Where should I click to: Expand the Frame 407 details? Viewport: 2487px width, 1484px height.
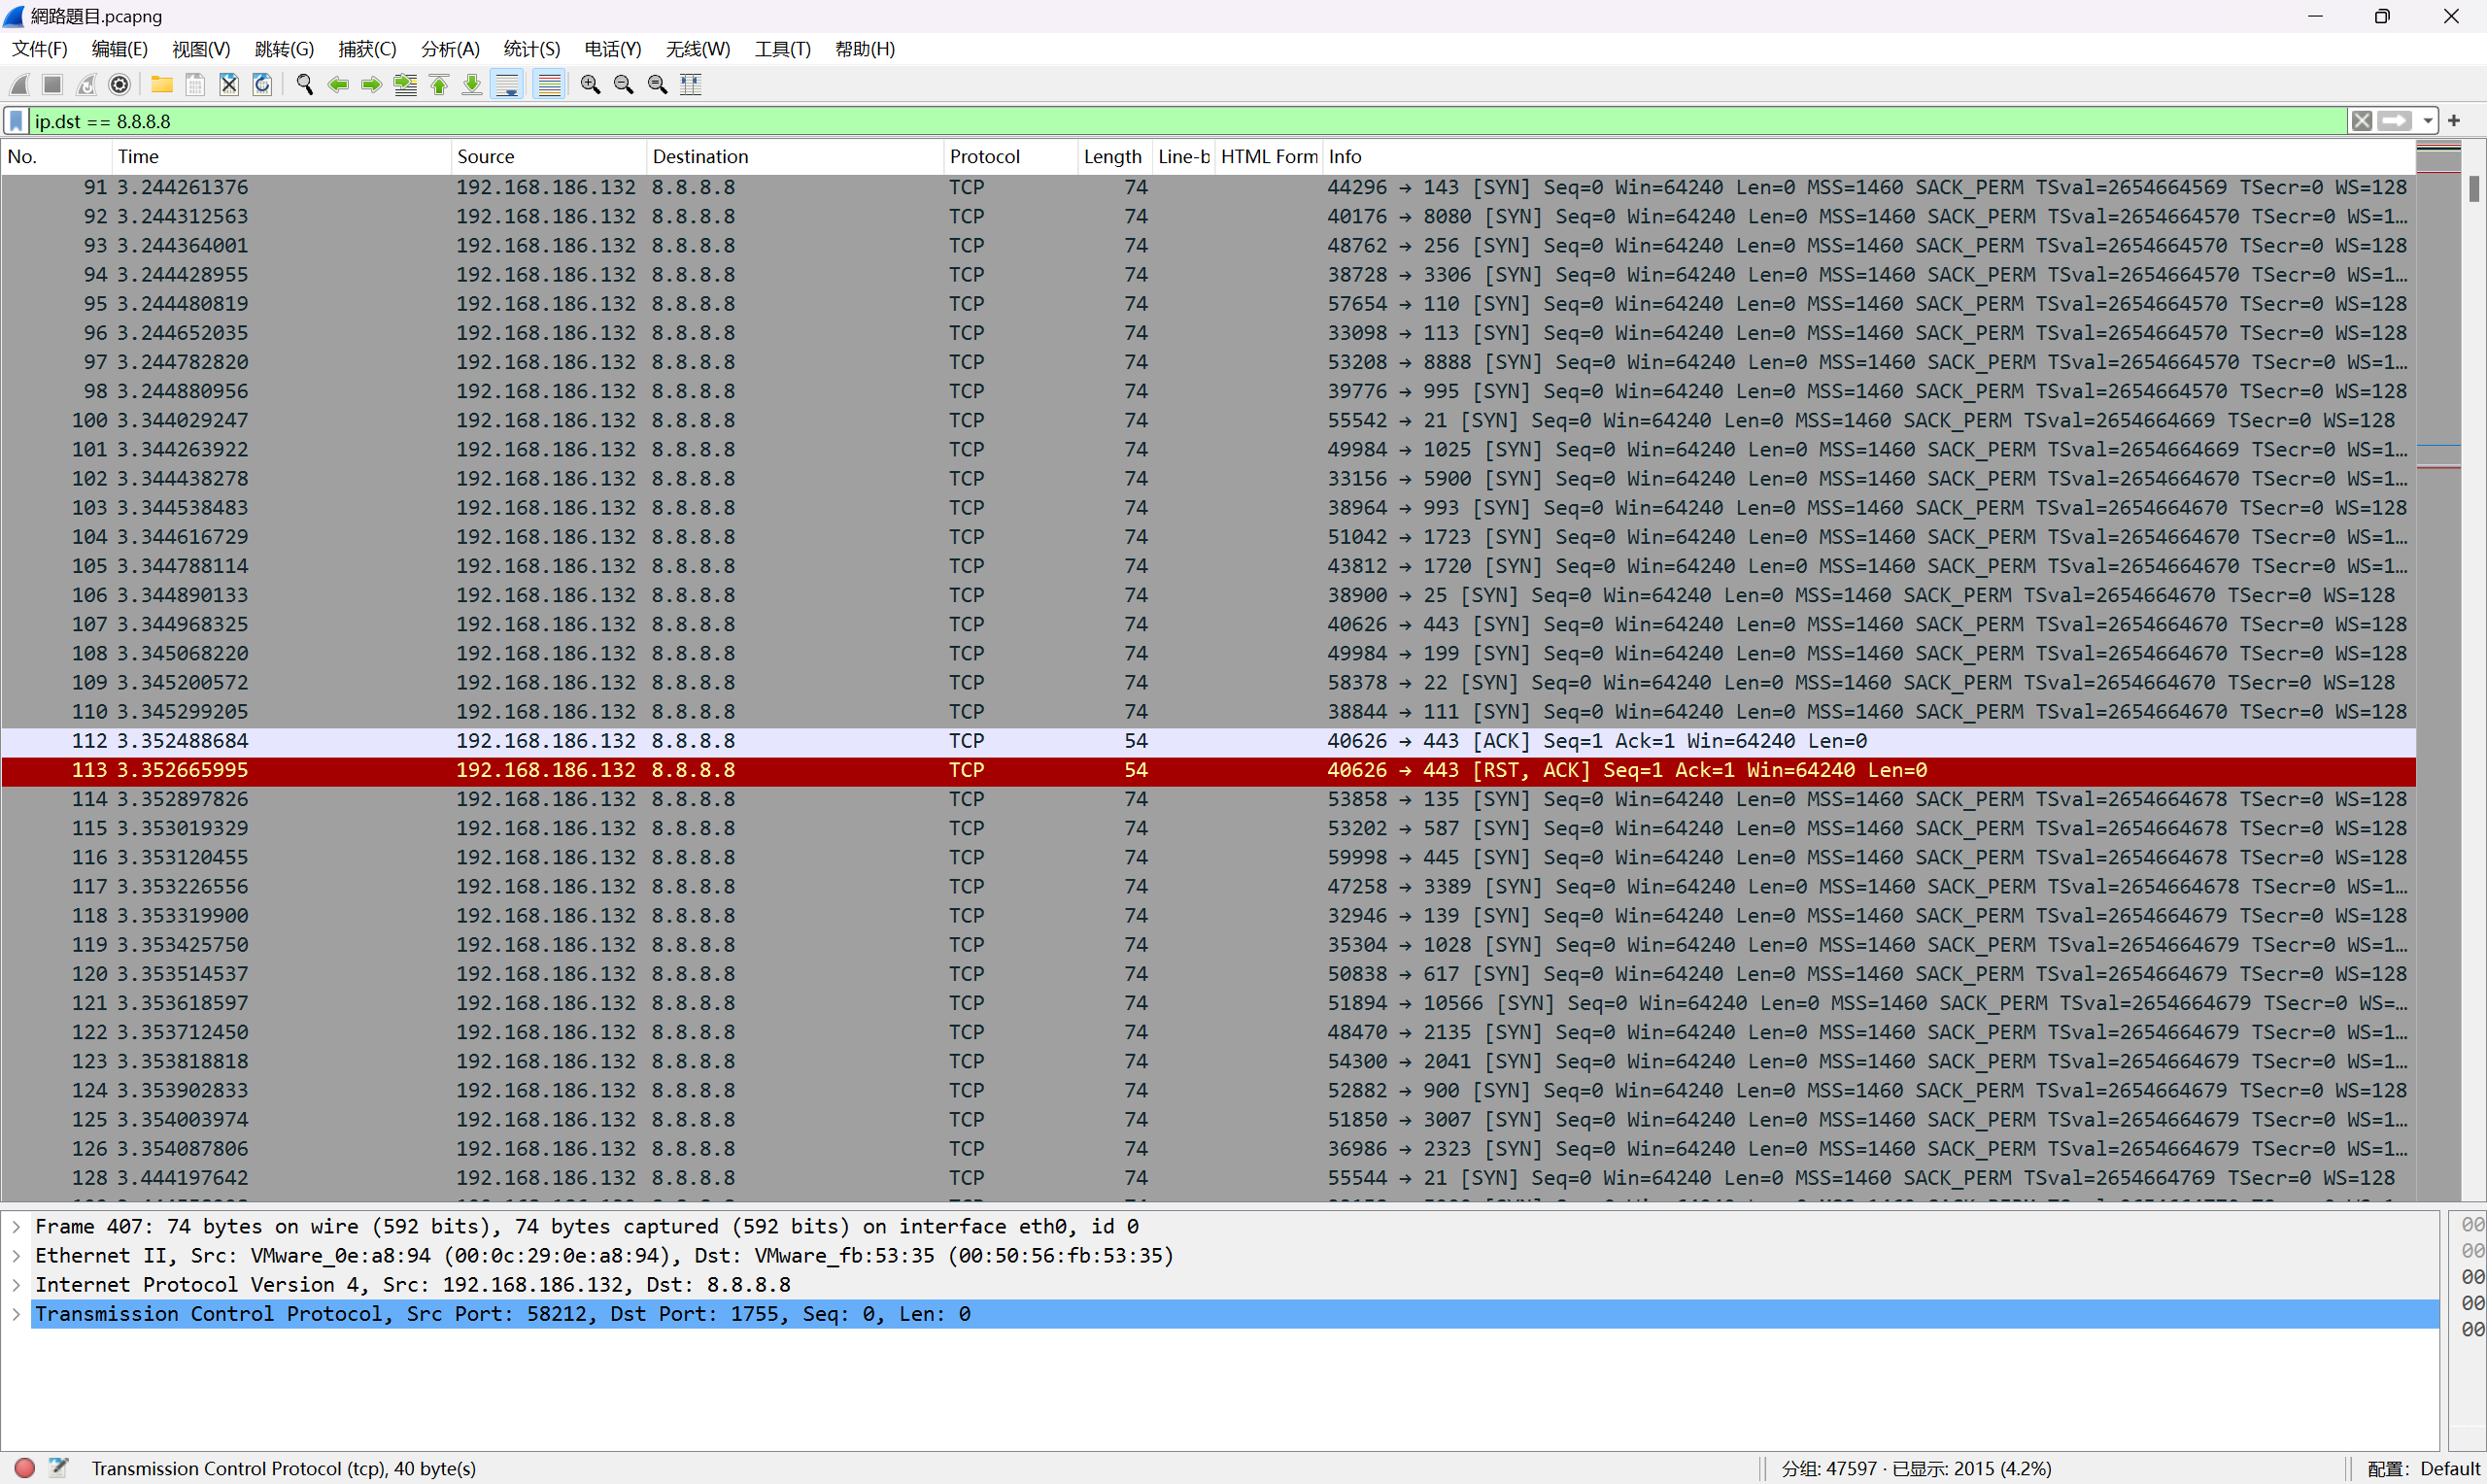tap(17, 1226)
